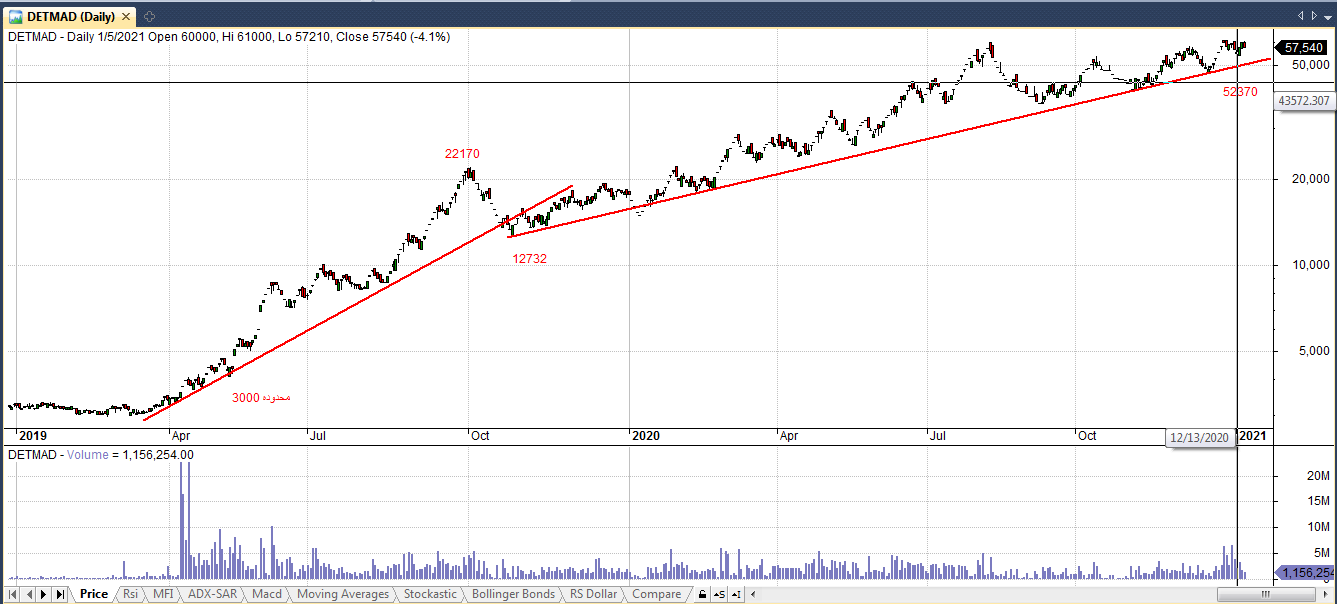Screen dimensions: 1337x604
Task: Jump to the last sheet tab
Action: (x=60, y=595)
